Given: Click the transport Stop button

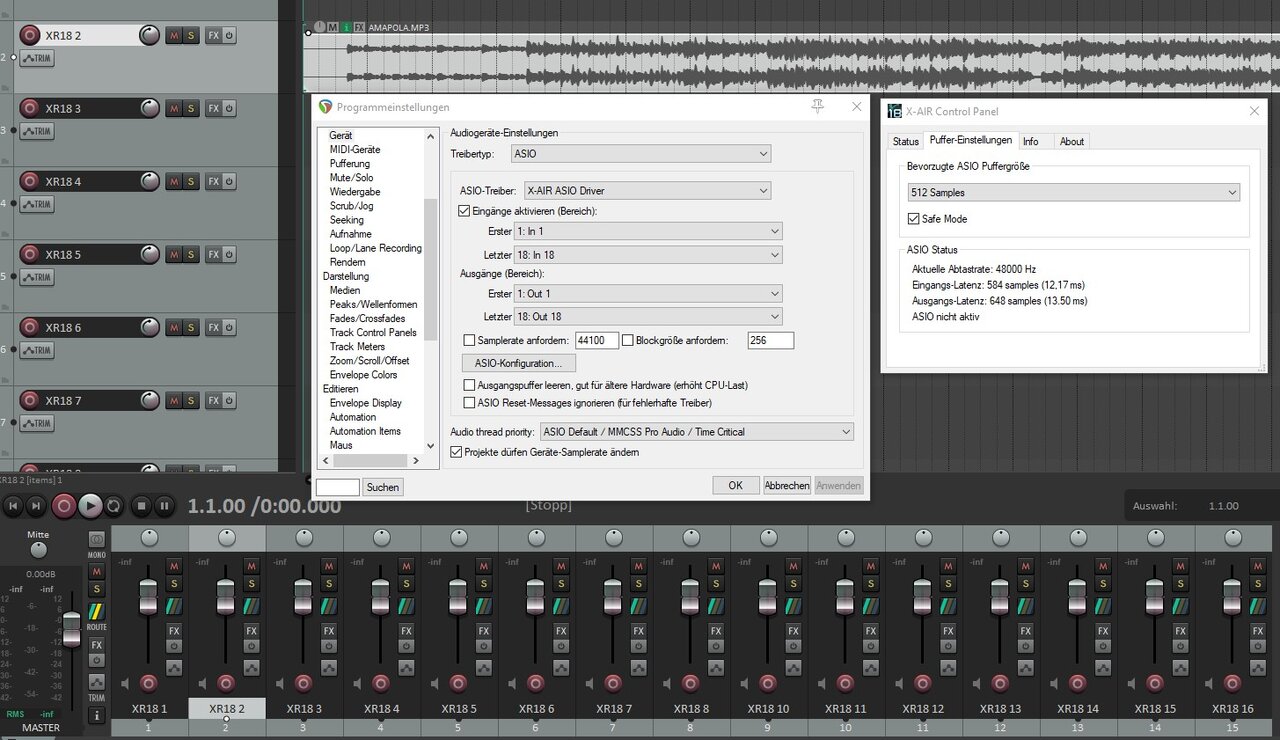Looking at the screenshot, I should tap(142, 506).
